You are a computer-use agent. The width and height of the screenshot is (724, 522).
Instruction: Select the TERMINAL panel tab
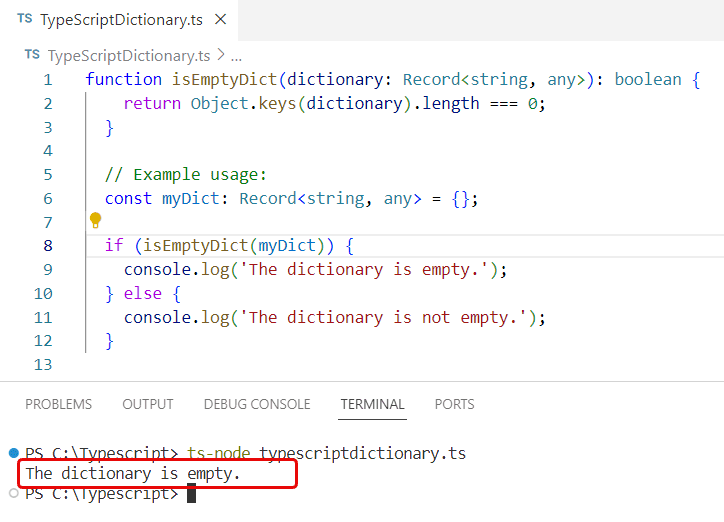(x=372, y=404)
